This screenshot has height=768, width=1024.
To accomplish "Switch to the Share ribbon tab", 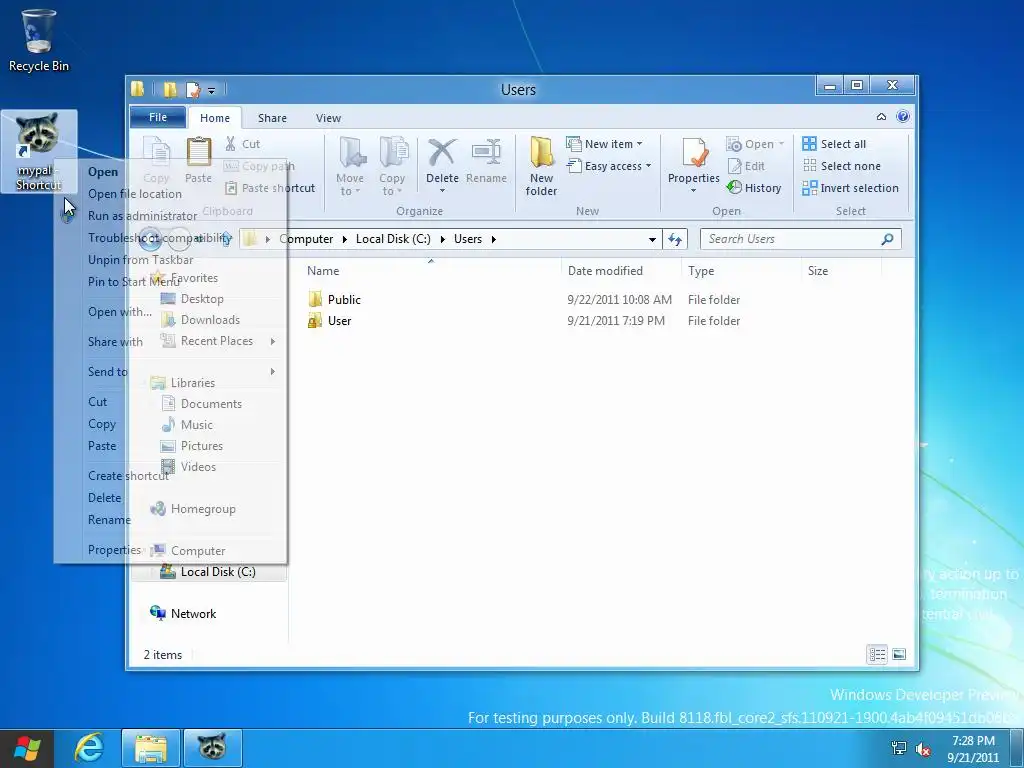I will (272, 118).
